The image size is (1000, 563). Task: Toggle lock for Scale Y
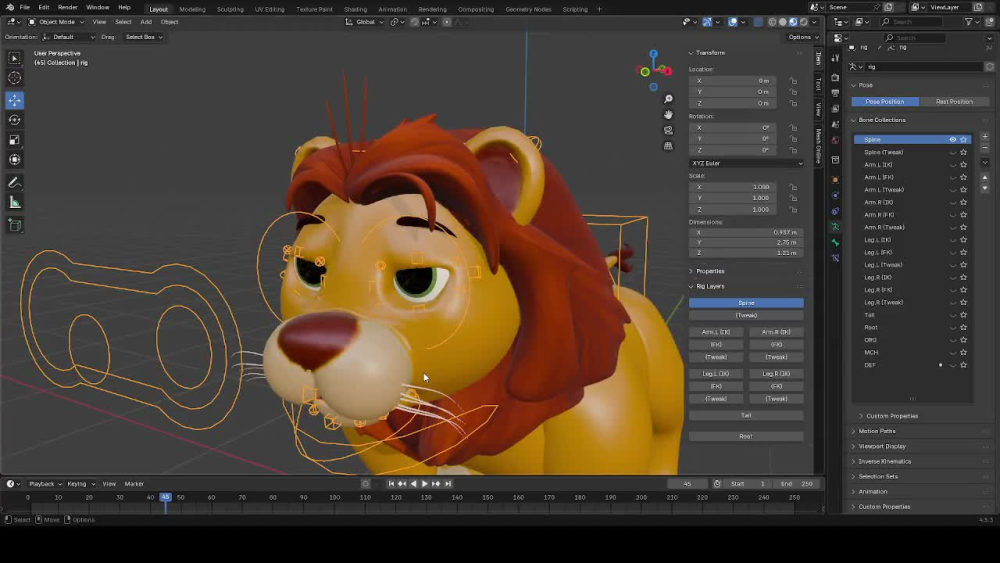pyautogui.click(x=793, y=198)
